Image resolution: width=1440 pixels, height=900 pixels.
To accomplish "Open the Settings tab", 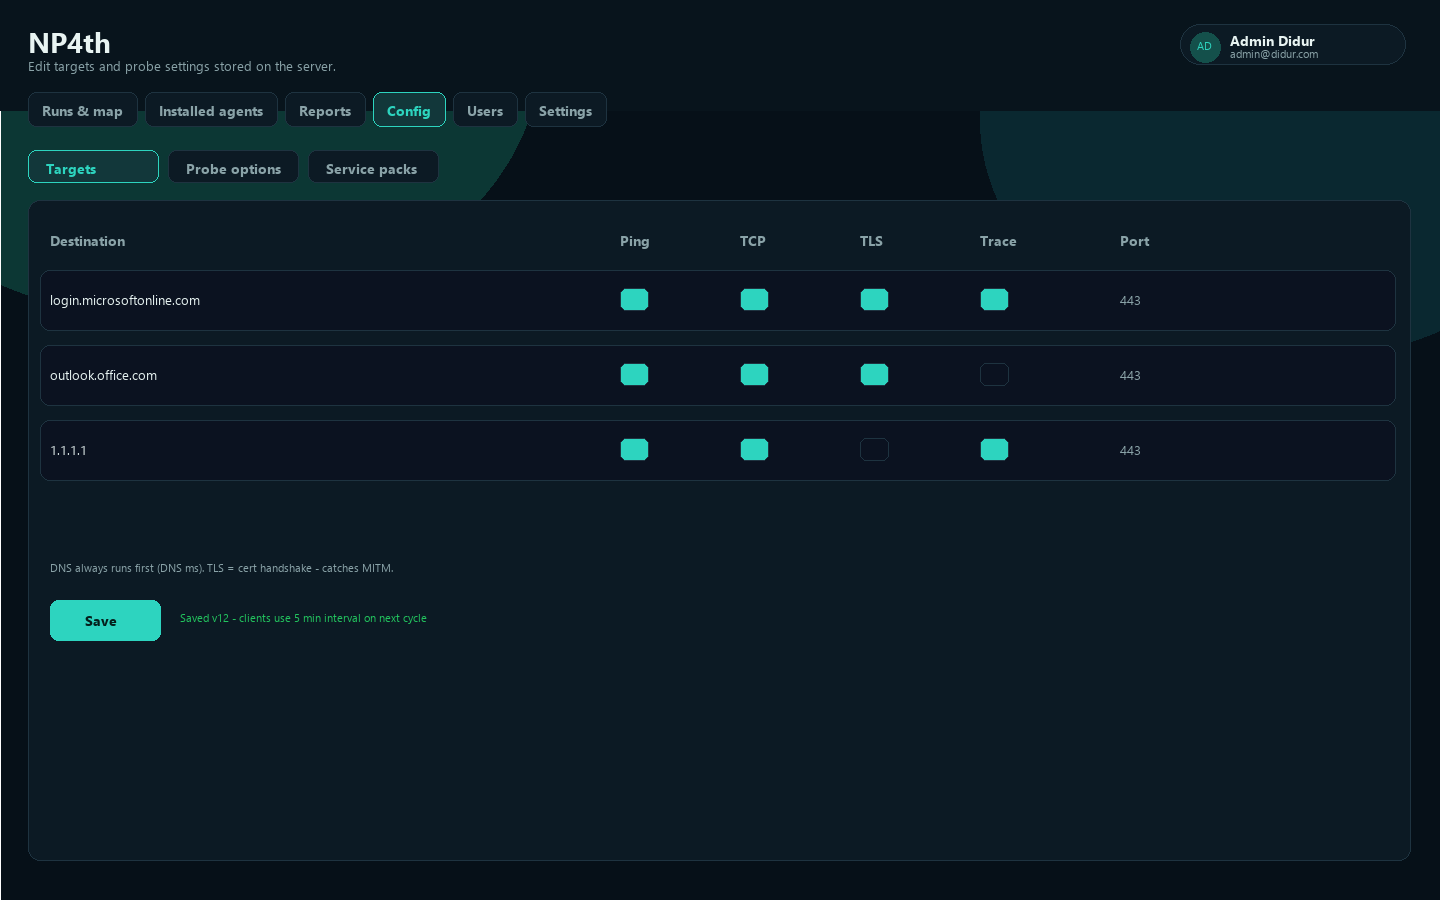I will click(x=566, y=110).
